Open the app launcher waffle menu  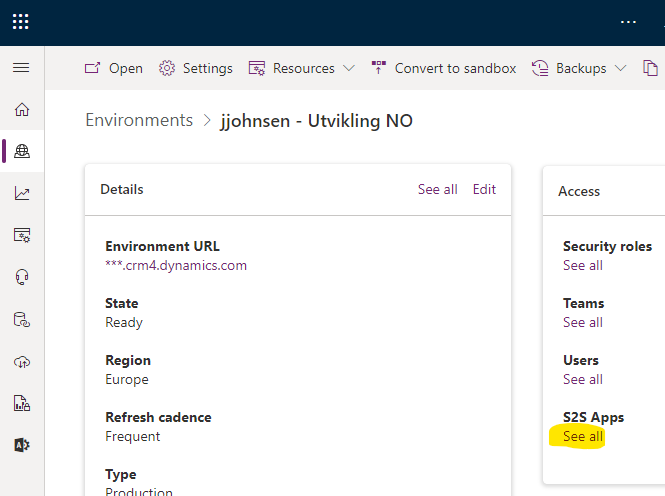tap(20, 22)
